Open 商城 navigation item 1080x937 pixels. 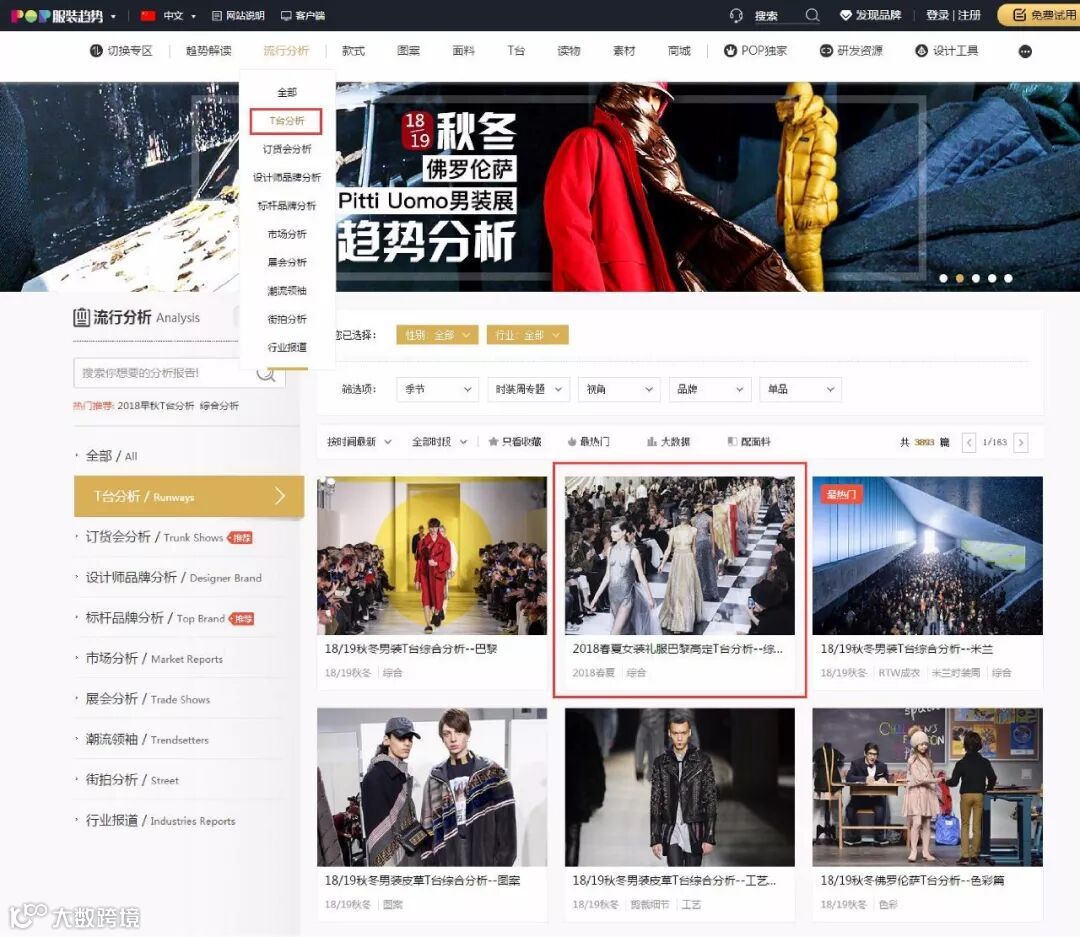[x=679, y=51]
